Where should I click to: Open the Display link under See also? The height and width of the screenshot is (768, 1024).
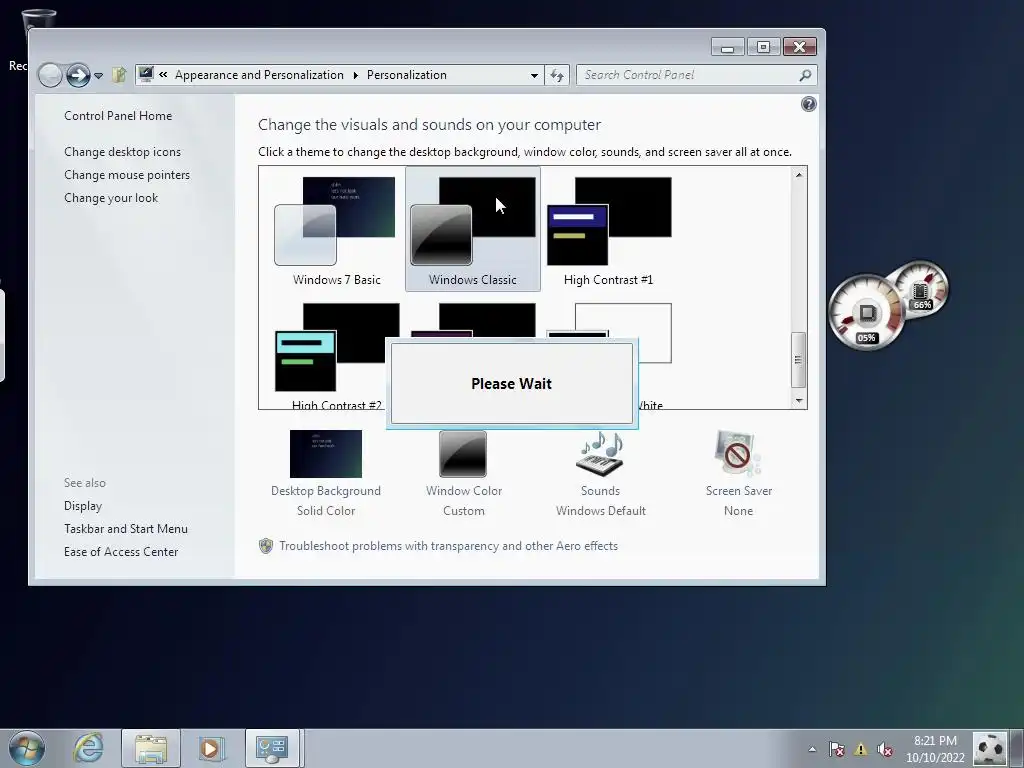tap(83, 505)
